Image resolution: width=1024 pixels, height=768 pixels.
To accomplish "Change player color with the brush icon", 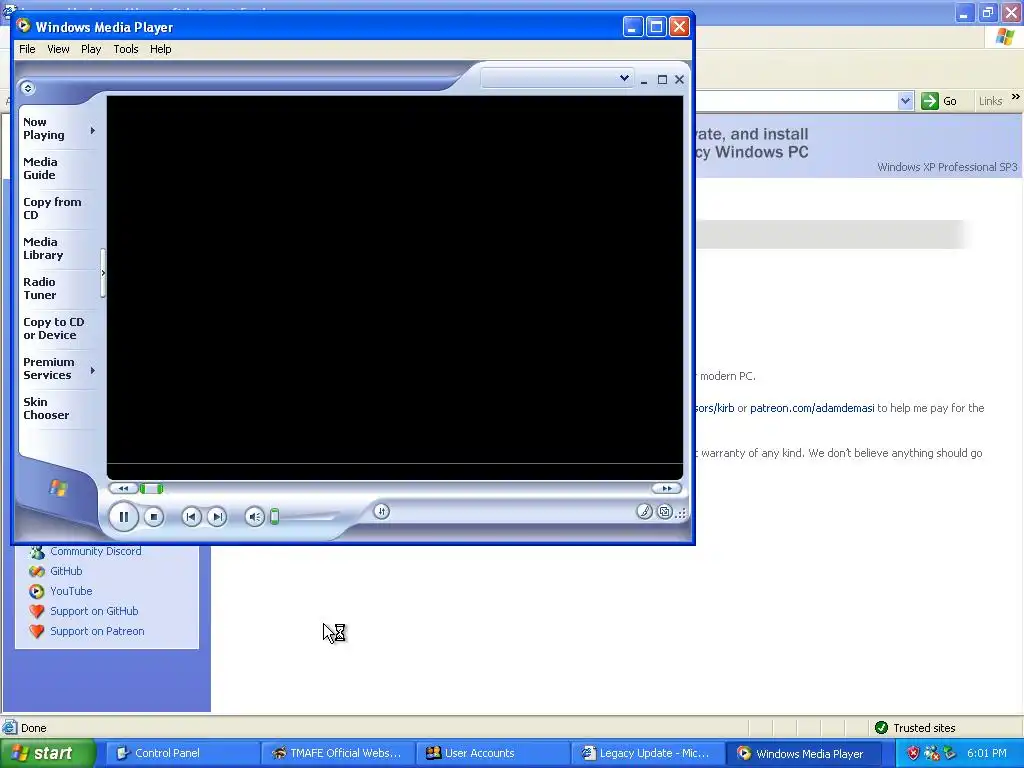I will 645,511.
